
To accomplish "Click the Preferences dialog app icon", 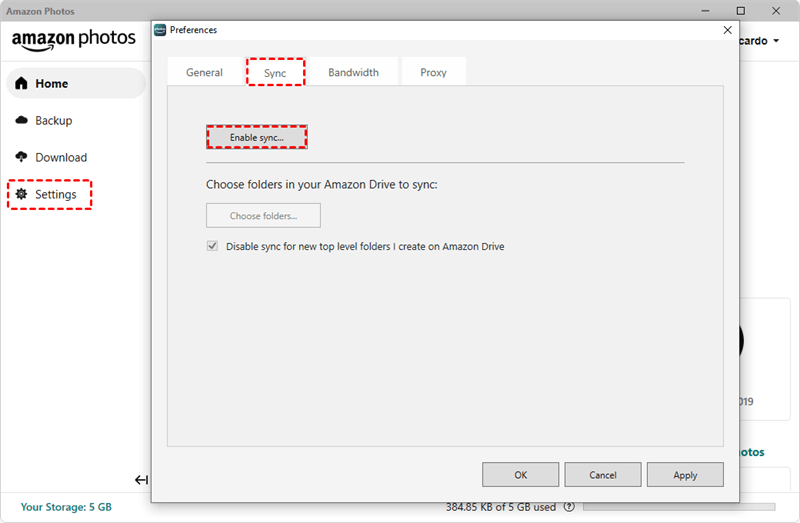I will point(160,30).
